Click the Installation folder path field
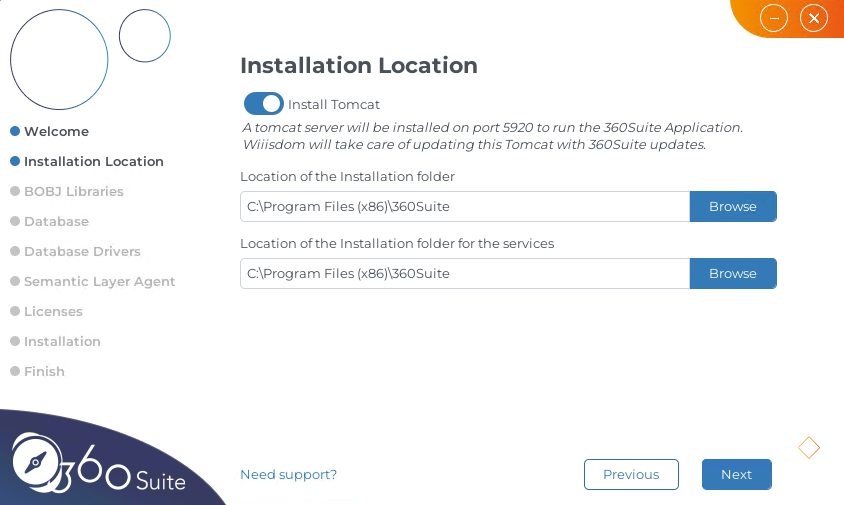This screenshot has width=844, height=505. click(465, 206)
